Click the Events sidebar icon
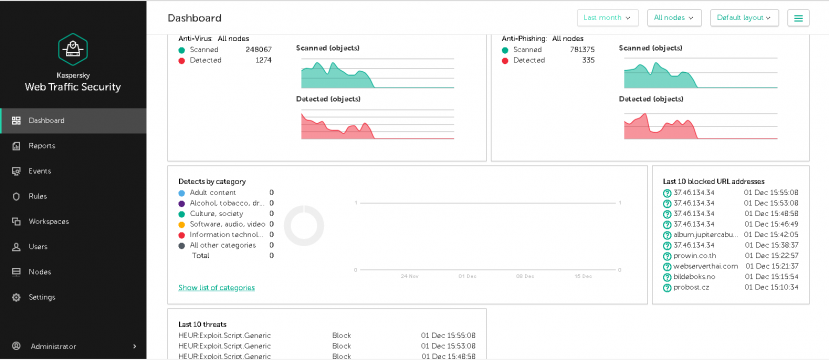Image resolution: width=829 pixels, height=360 pixels. [x=16, y=171]
